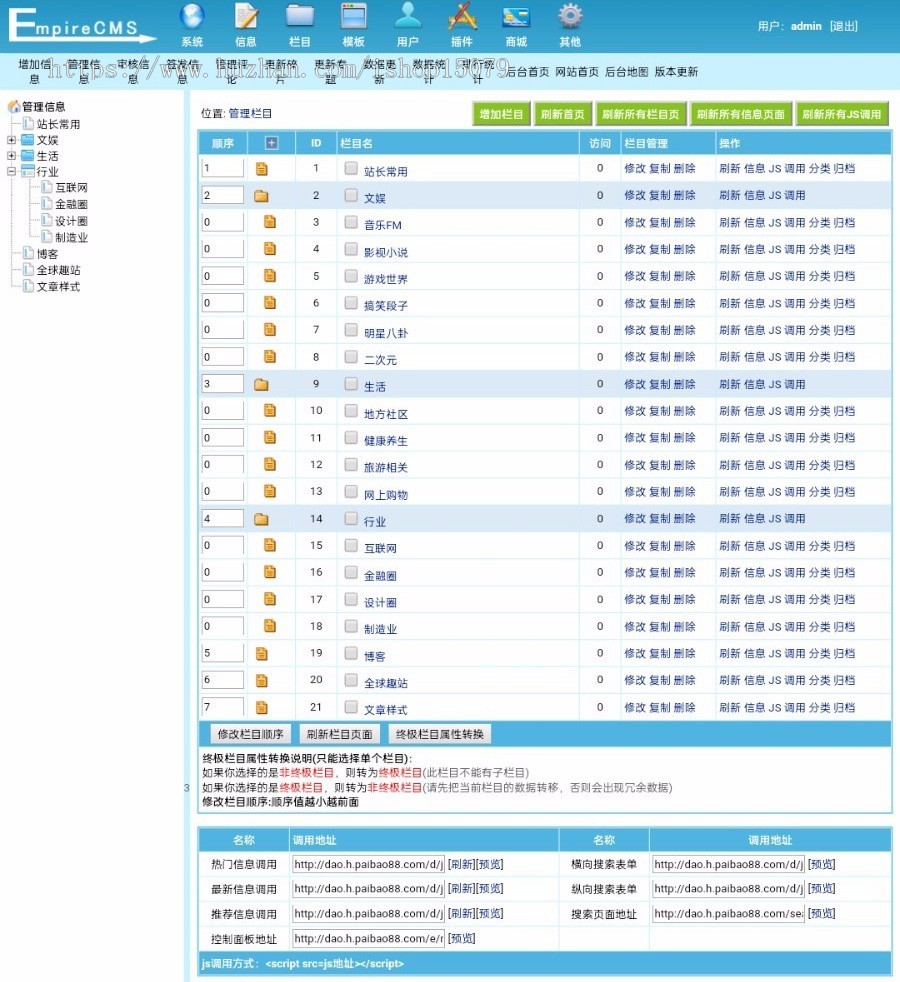Open the 商城 card icon
The width and height of the screenshot is (900, 982).
[x=516, y=18]
